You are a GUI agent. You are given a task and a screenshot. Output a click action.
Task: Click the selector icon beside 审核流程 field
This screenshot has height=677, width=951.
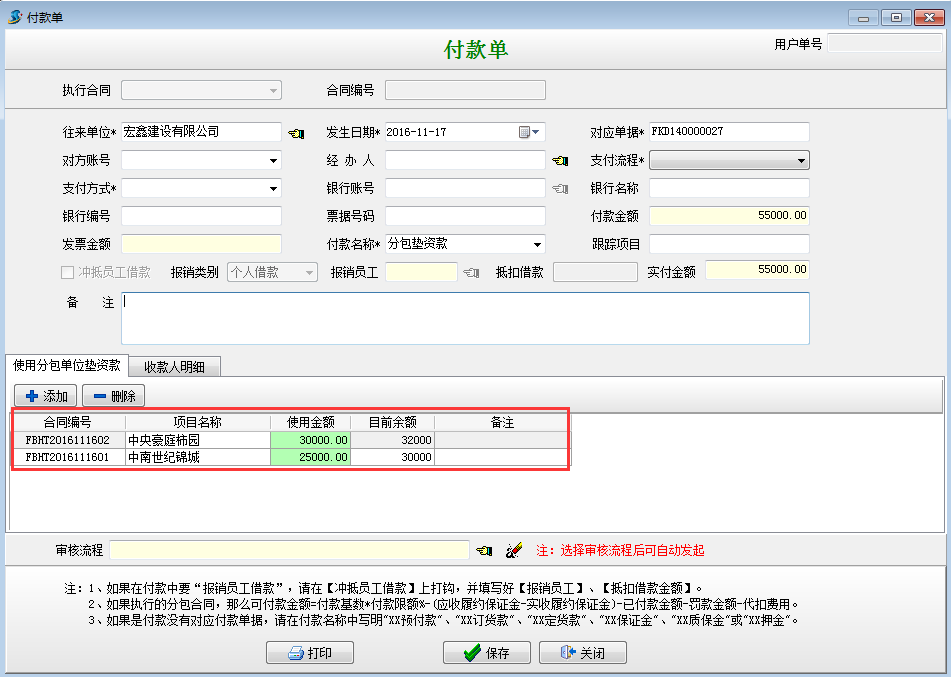pyautogui.click(x=484, y=550)
